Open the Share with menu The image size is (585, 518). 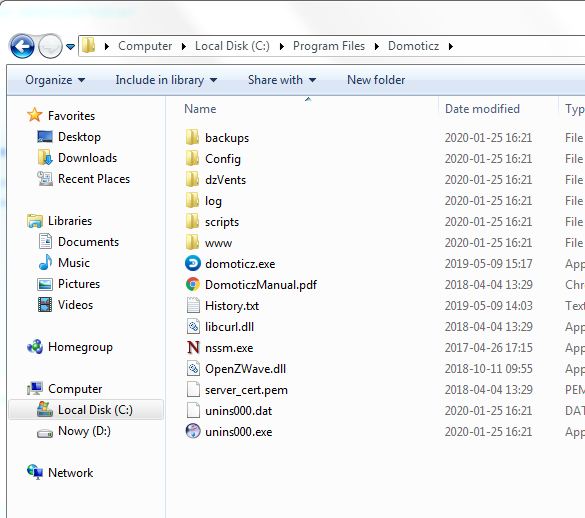click(282, 80)
